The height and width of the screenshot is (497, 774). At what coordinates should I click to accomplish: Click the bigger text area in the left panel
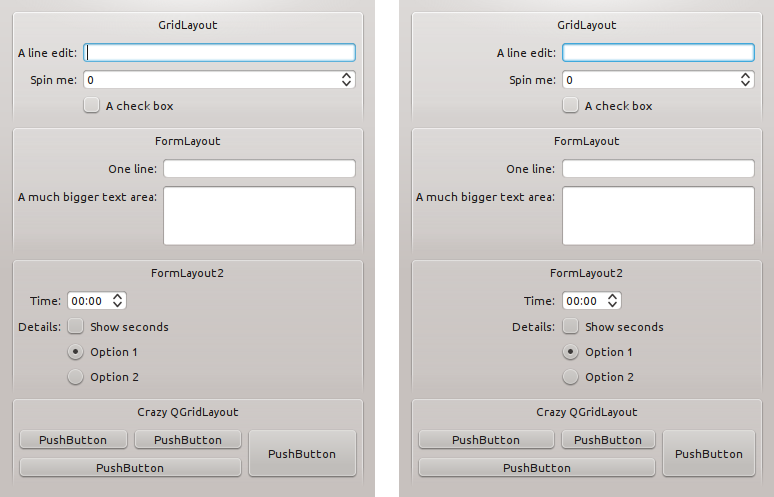coord(259,215)
